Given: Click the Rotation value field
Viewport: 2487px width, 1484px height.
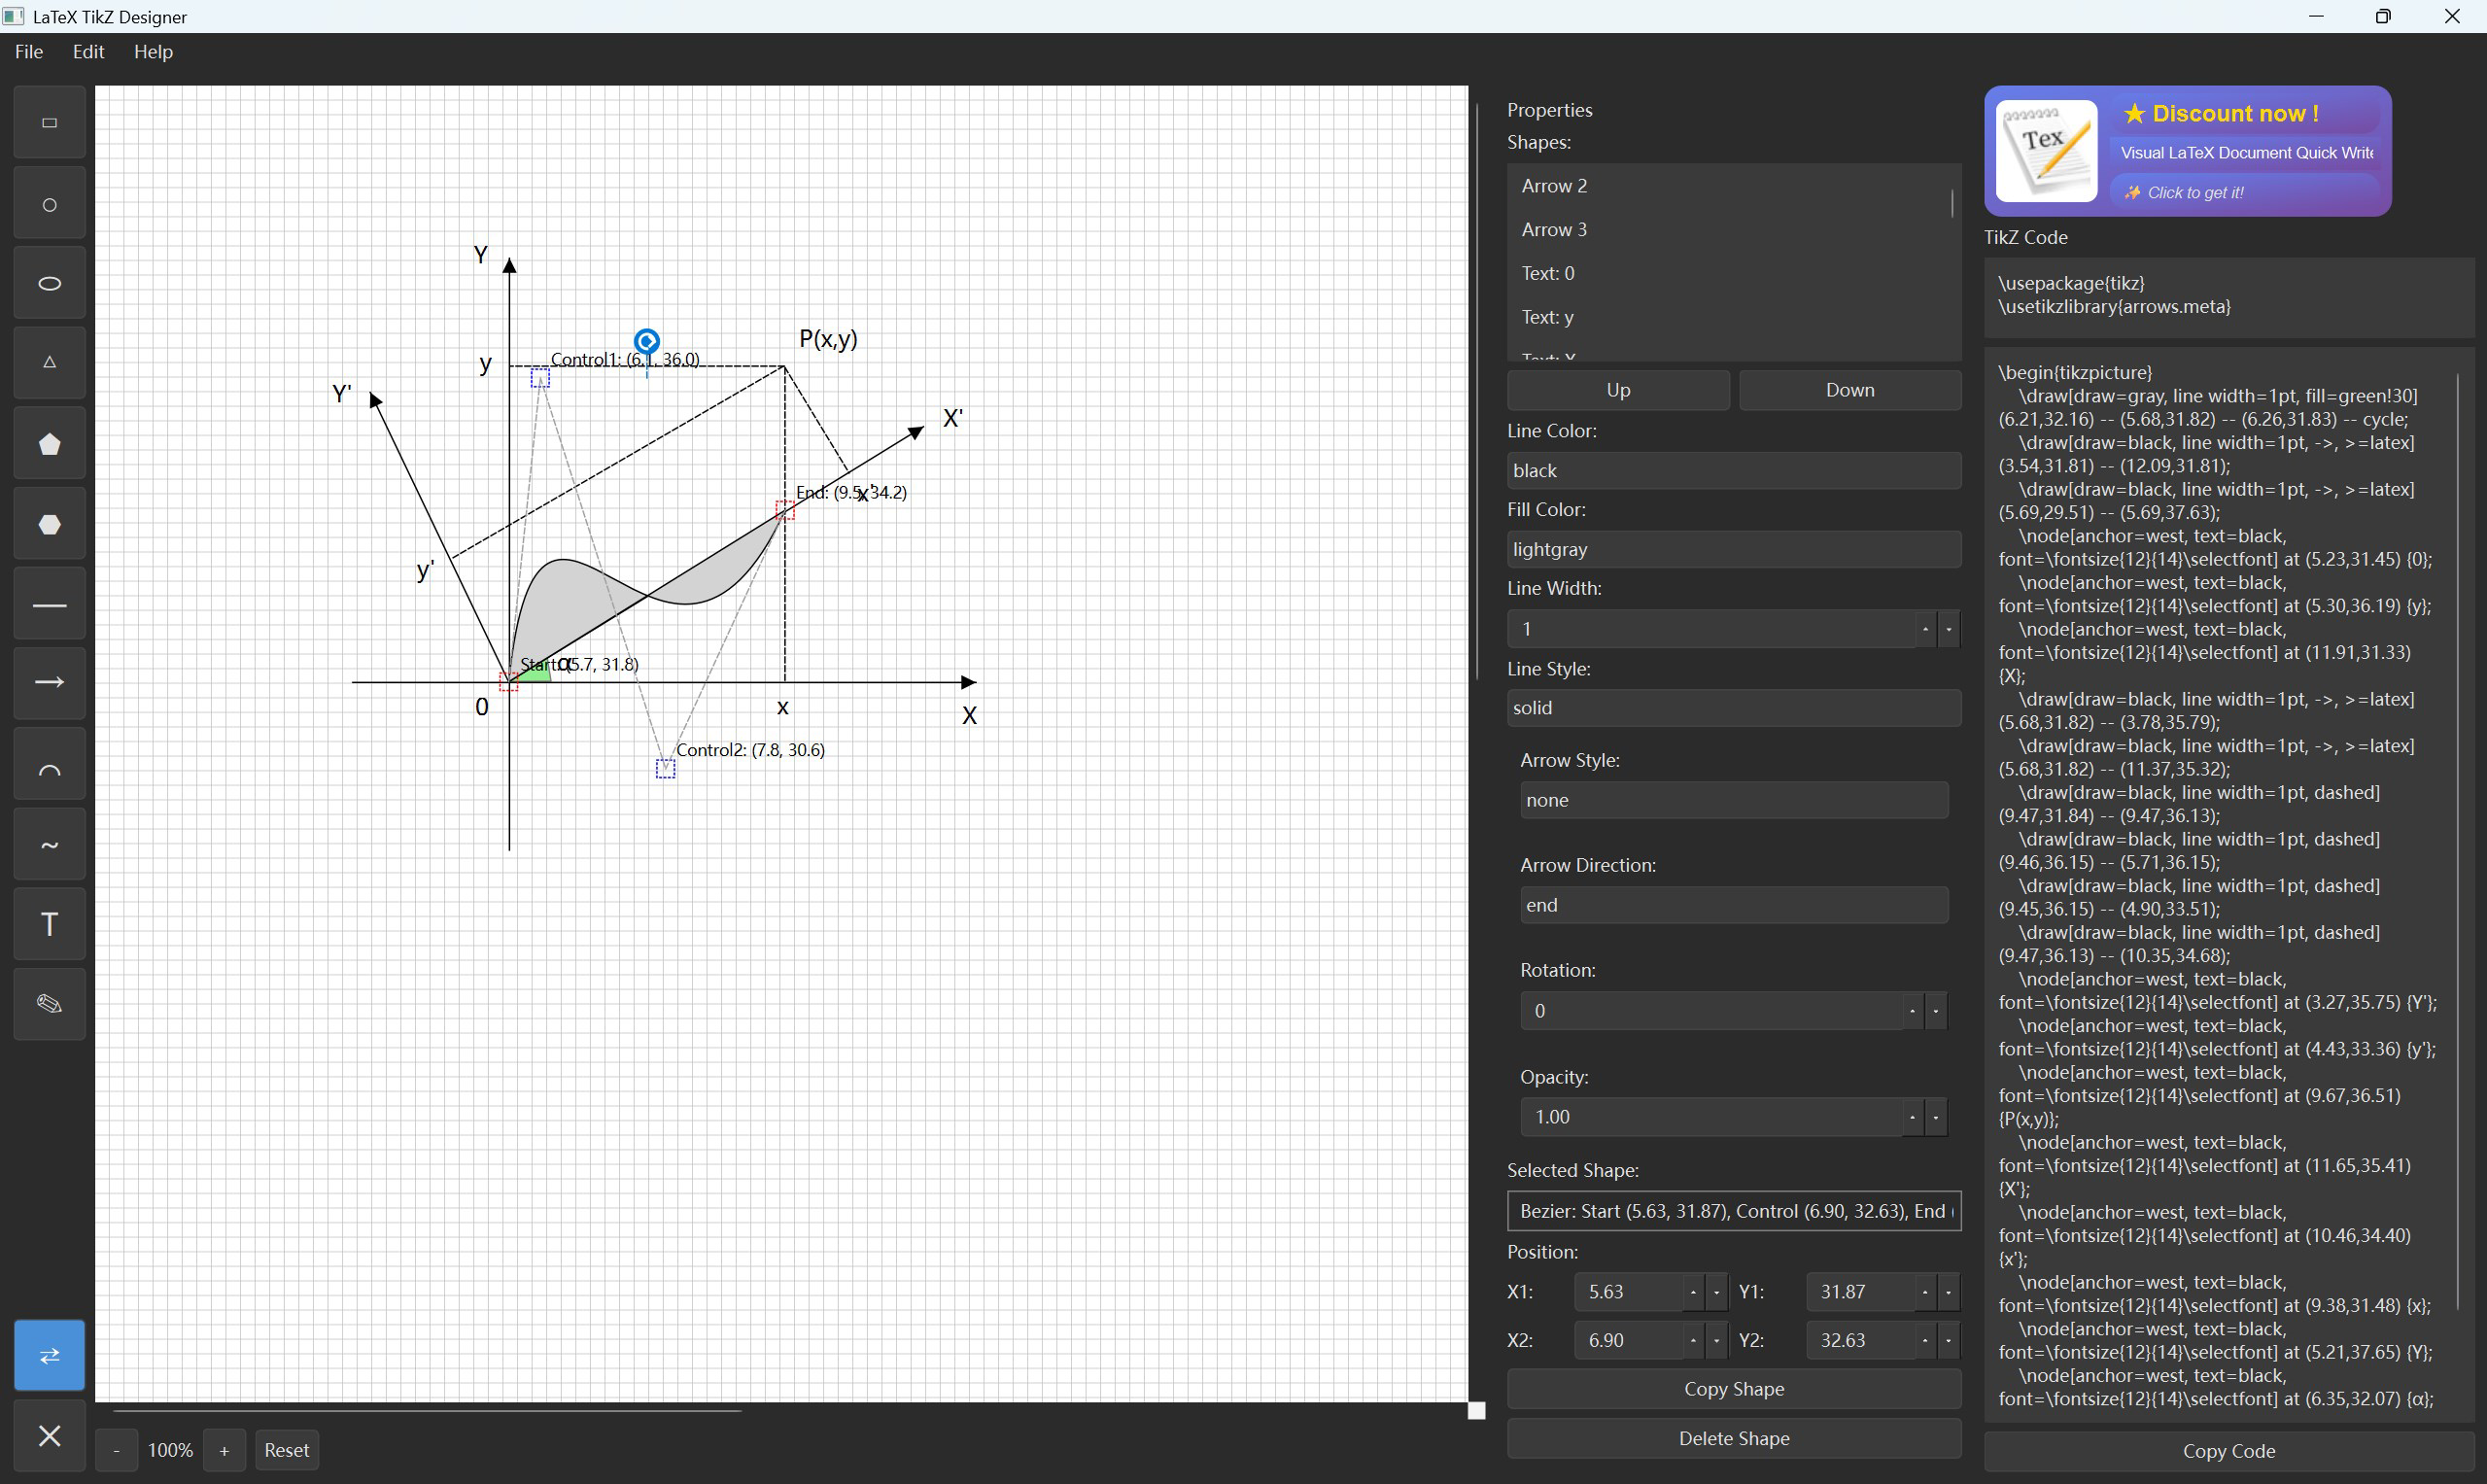Looking at the screenshot, I should 1710,1011.
